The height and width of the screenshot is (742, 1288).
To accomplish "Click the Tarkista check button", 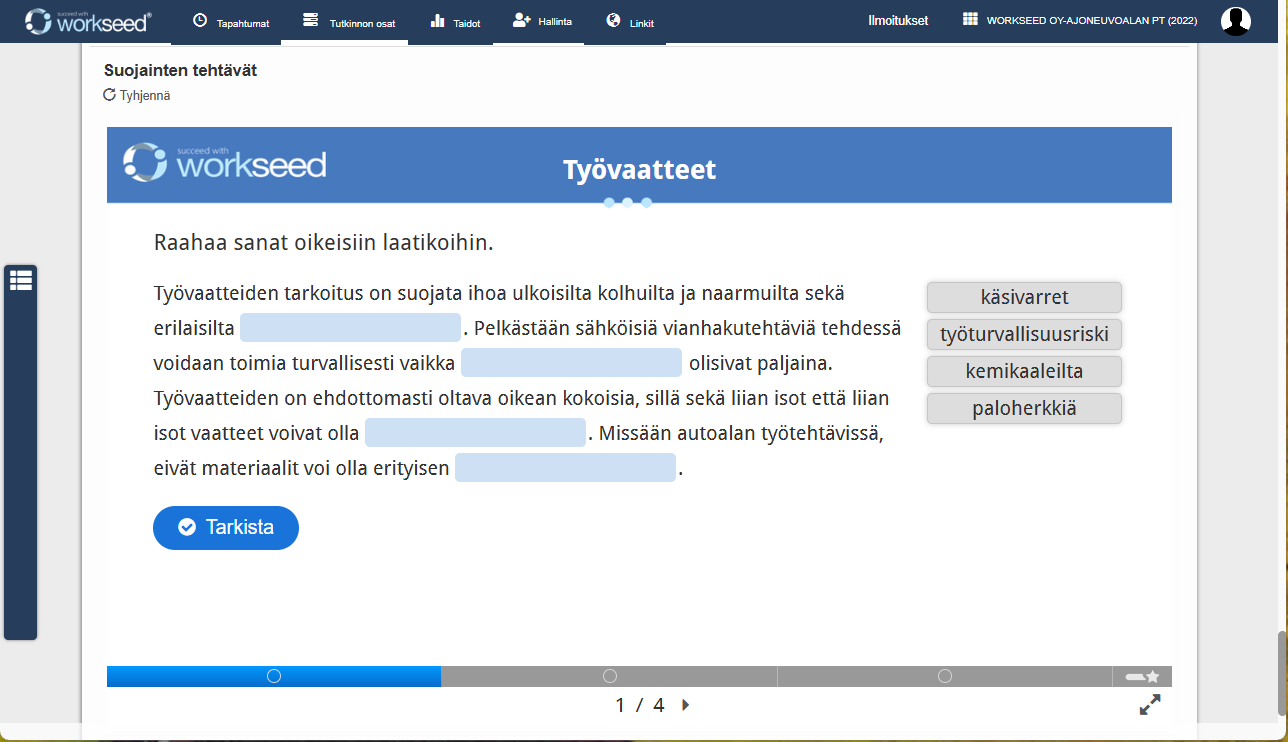I will pos(226,527).
